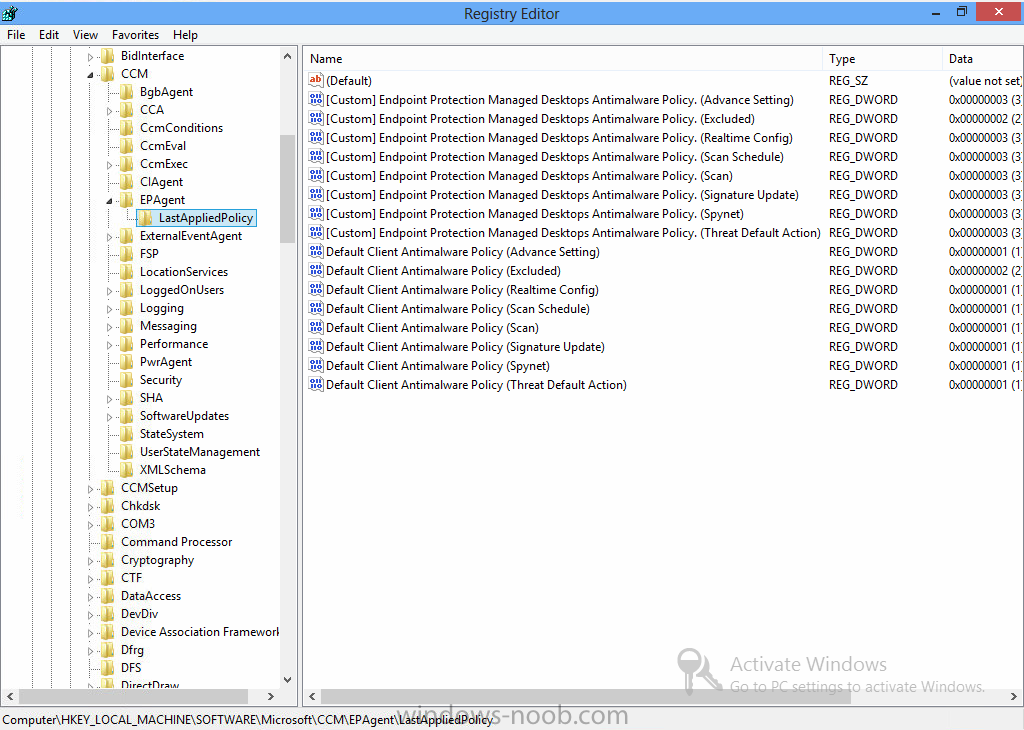
Task: Click the EPAgent folder icon
Action: [x=127, y=200]
